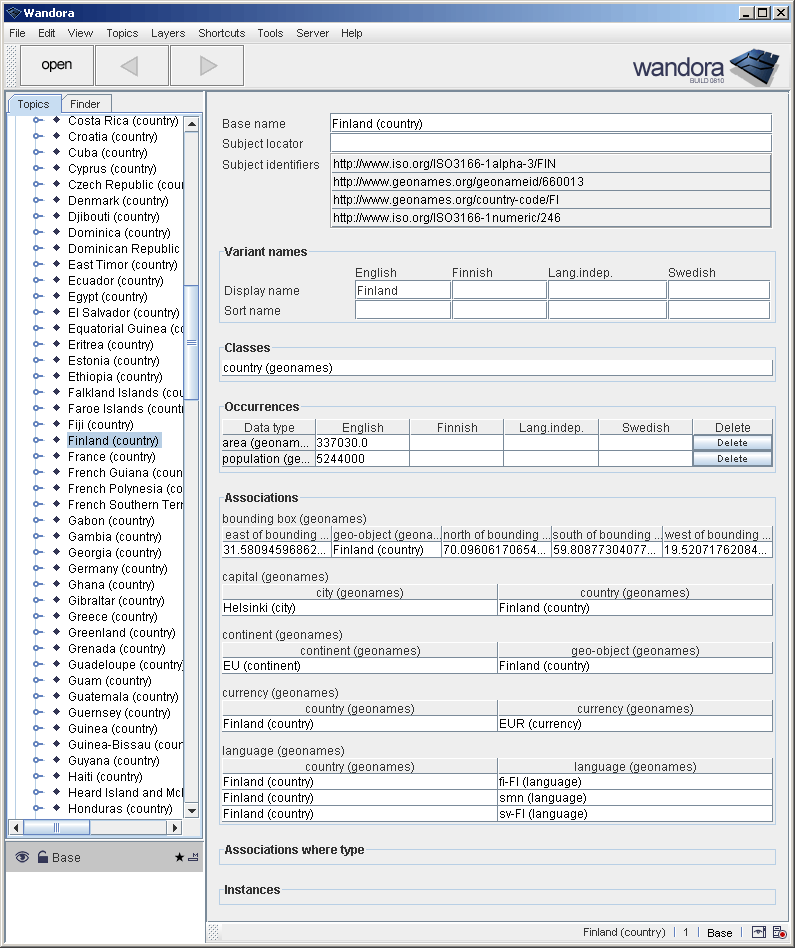Image resolution: width=795 pixels, height=948 pixels.
Task: Click the star icon on Base layer
Action: pos(179,858)
